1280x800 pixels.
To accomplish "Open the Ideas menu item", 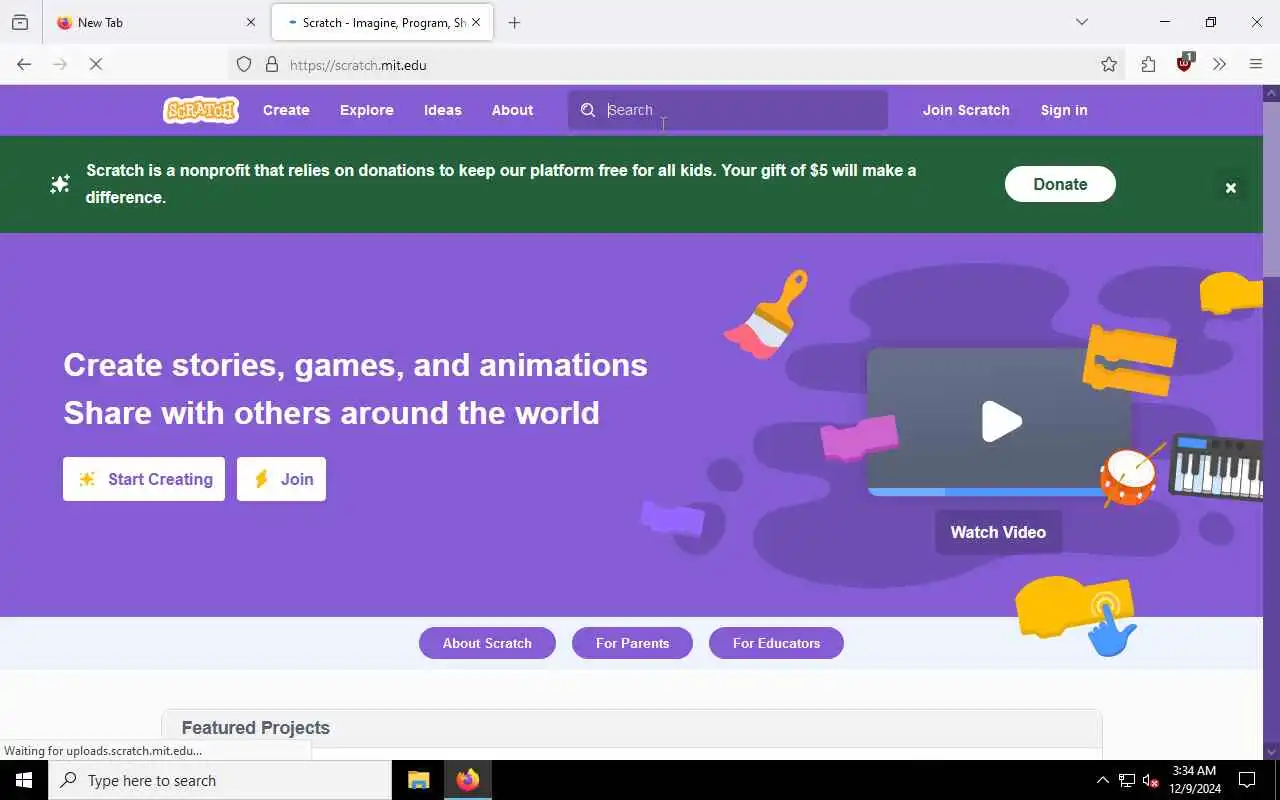I will pos(443,110).
